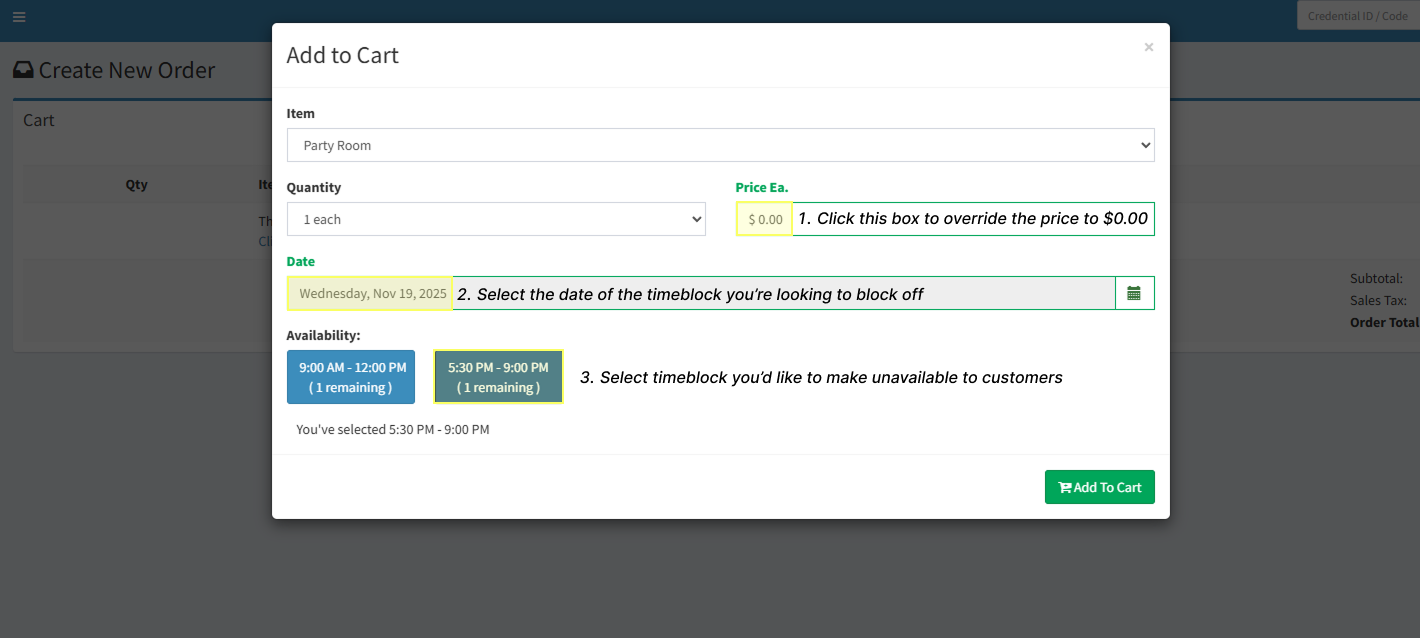Screen dimensions: 1420x638
Task: Click the Quantity field label
Action: click(313, 187)
